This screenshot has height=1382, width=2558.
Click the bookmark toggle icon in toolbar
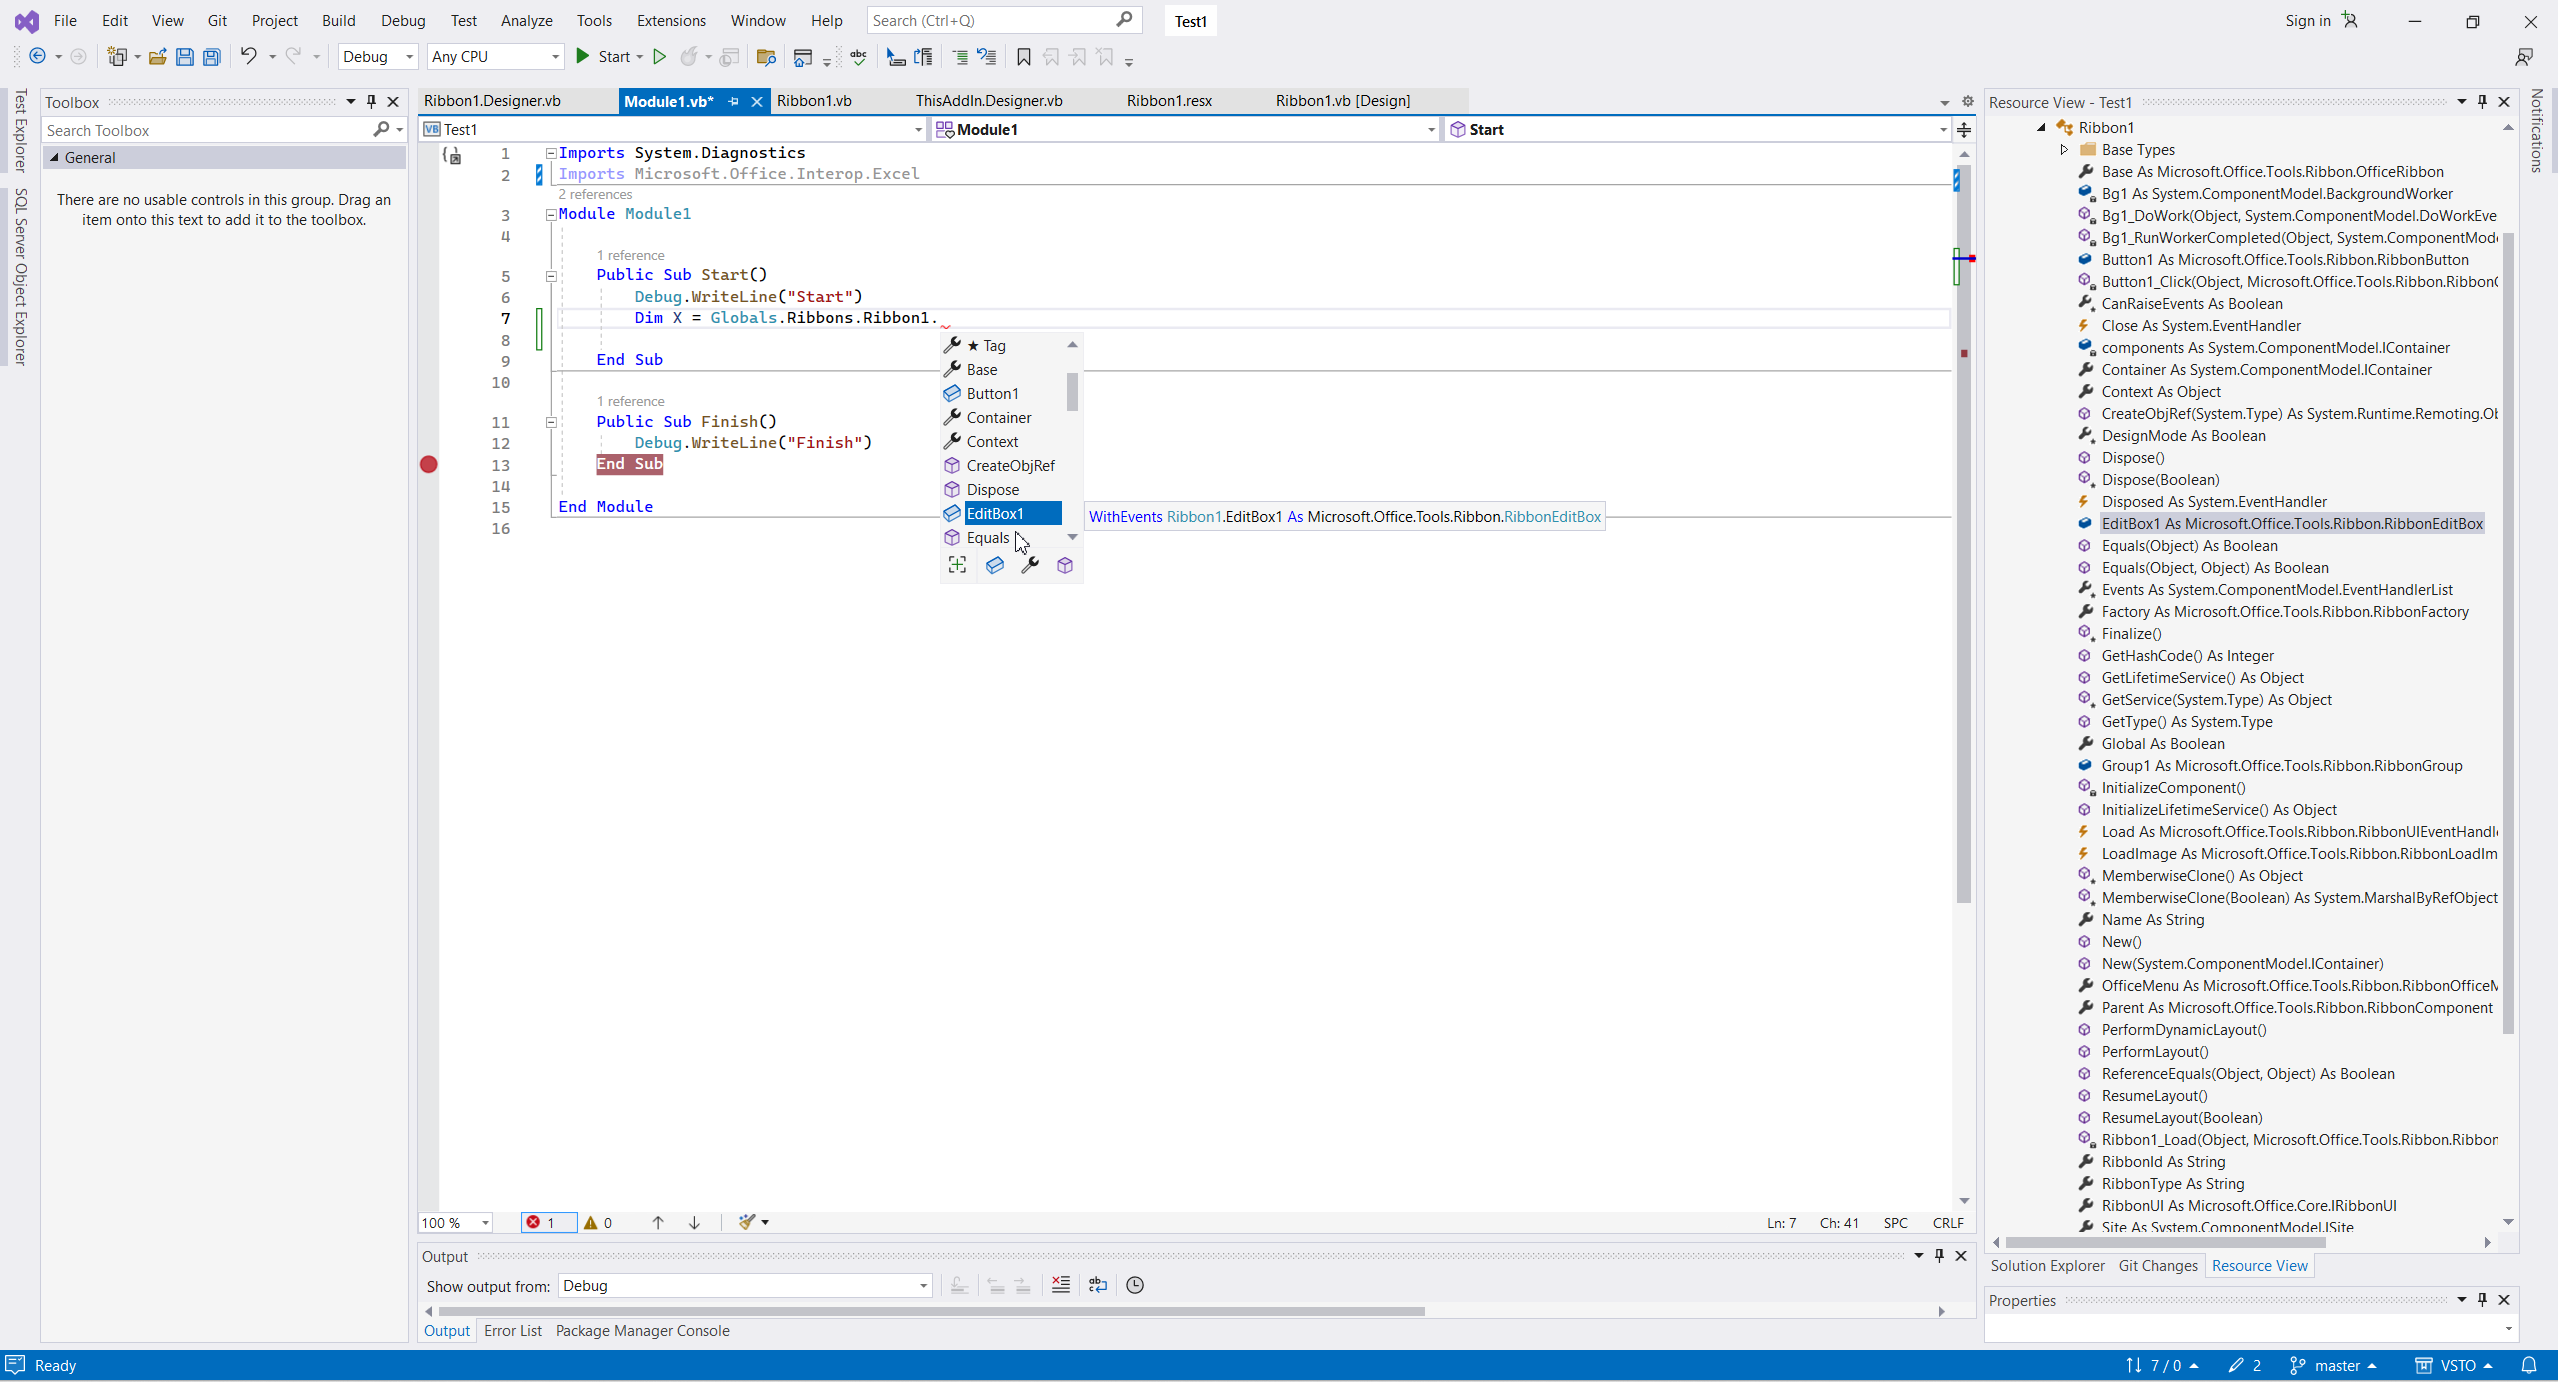[x=1023, y=57]
